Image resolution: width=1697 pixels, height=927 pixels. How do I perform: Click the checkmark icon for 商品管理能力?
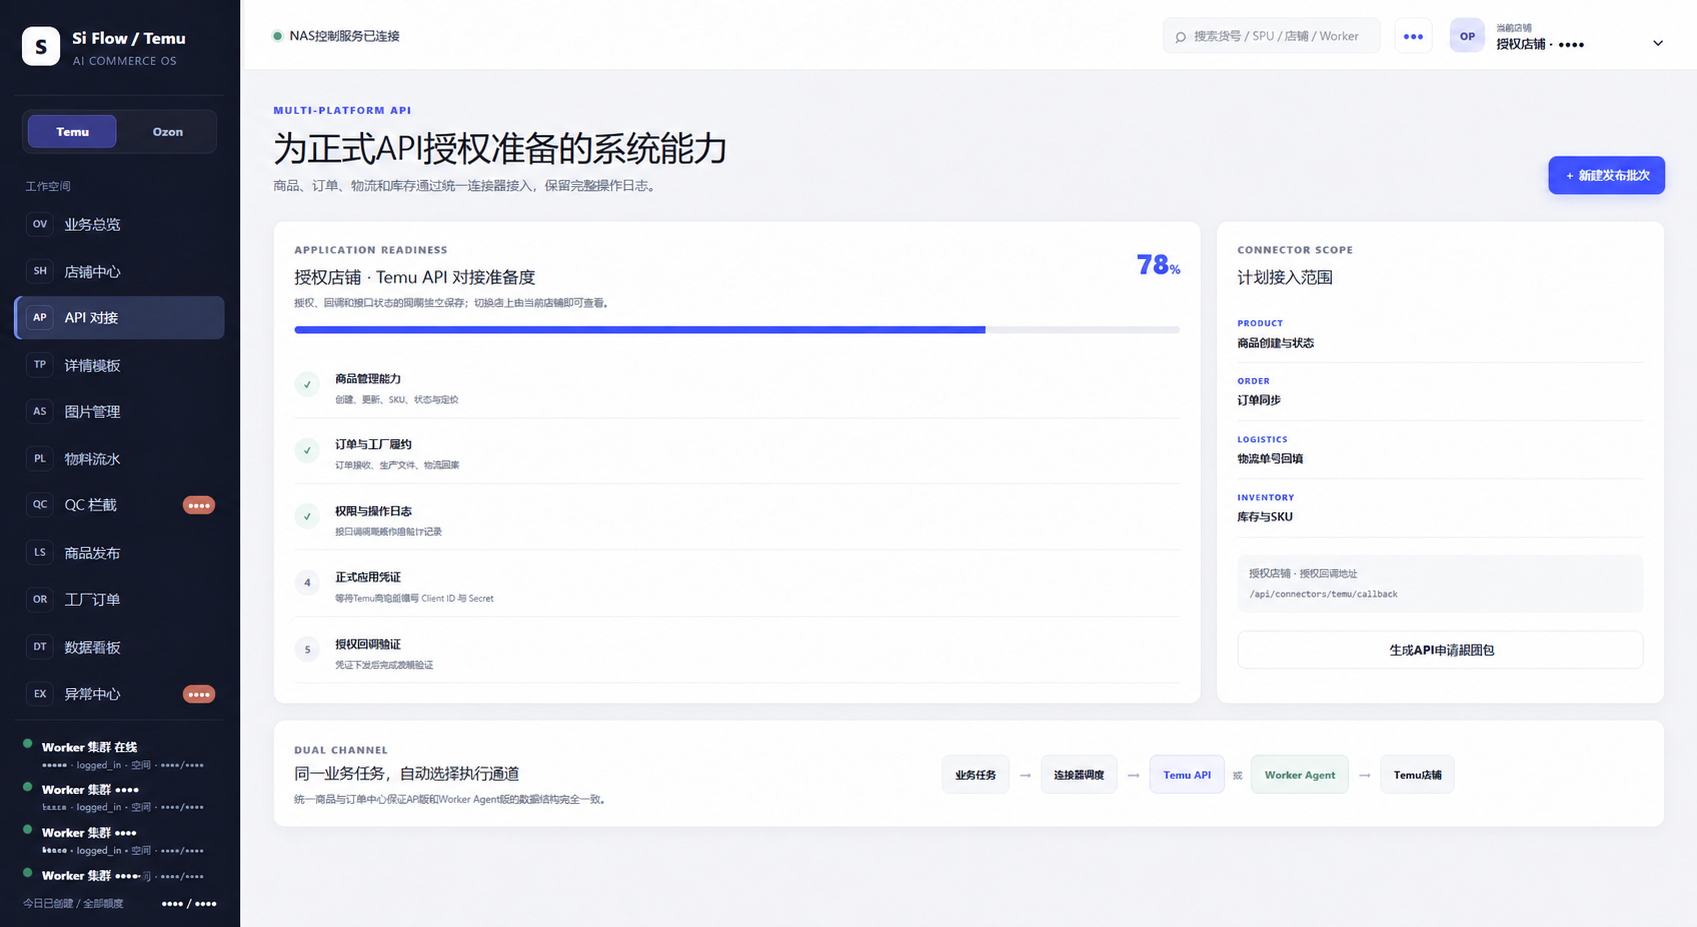[x=307, y=384]
